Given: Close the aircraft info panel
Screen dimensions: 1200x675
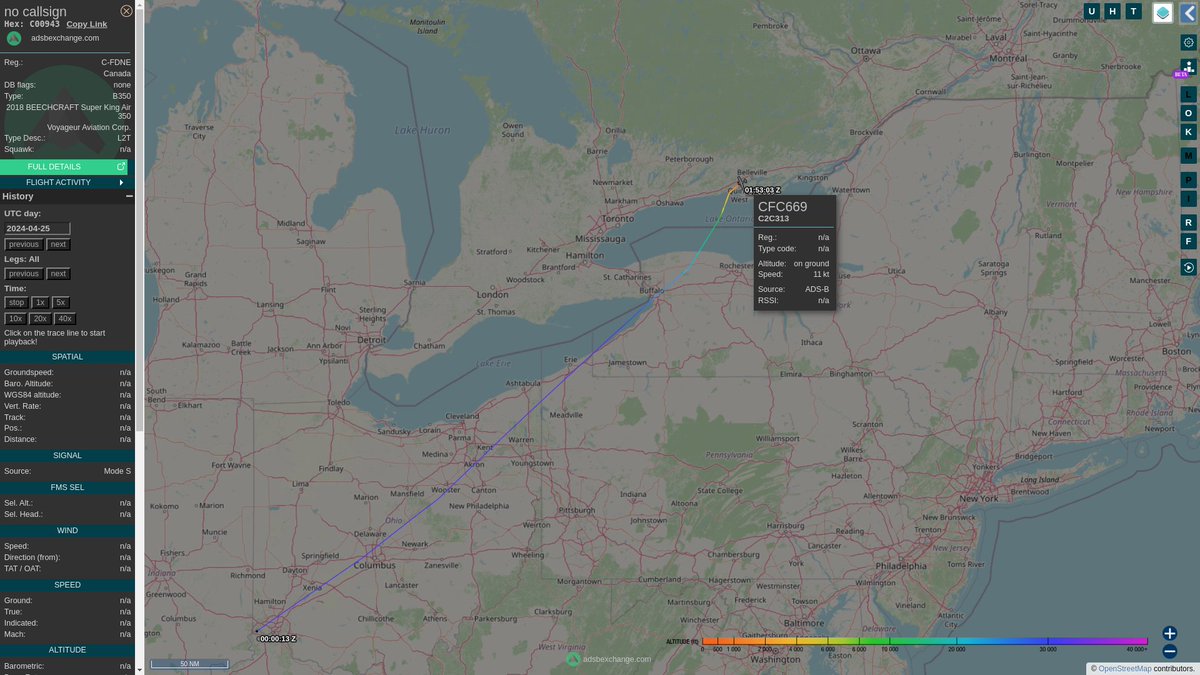Looking at the screenshot, I should (x=126, y=11).
